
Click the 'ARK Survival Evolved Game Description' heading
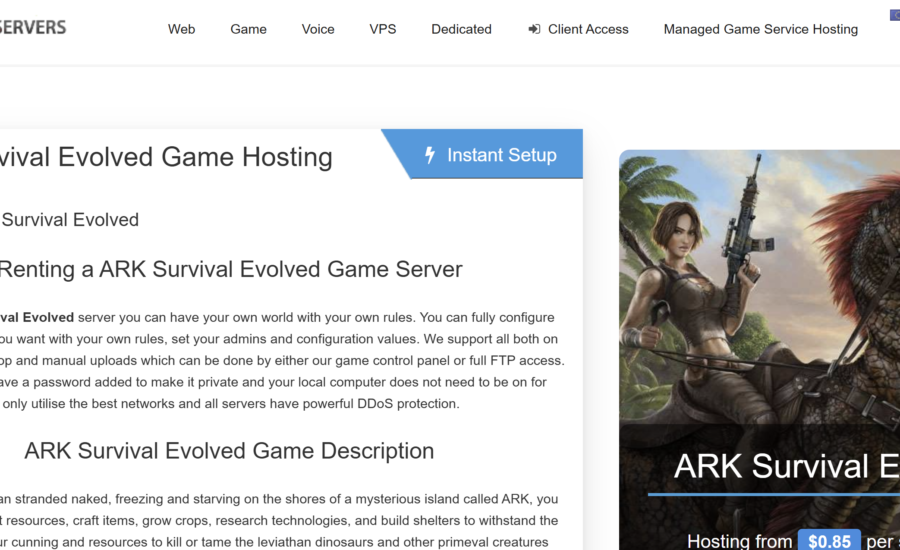point(229,451)
